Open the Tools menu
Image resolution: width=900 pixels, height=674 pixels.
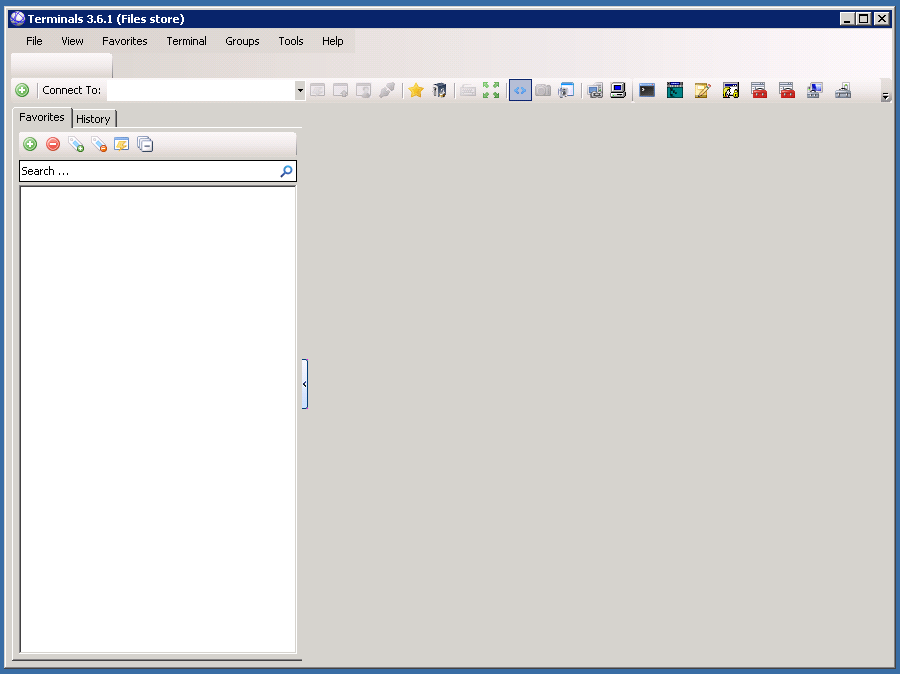[x=290, y=41]
